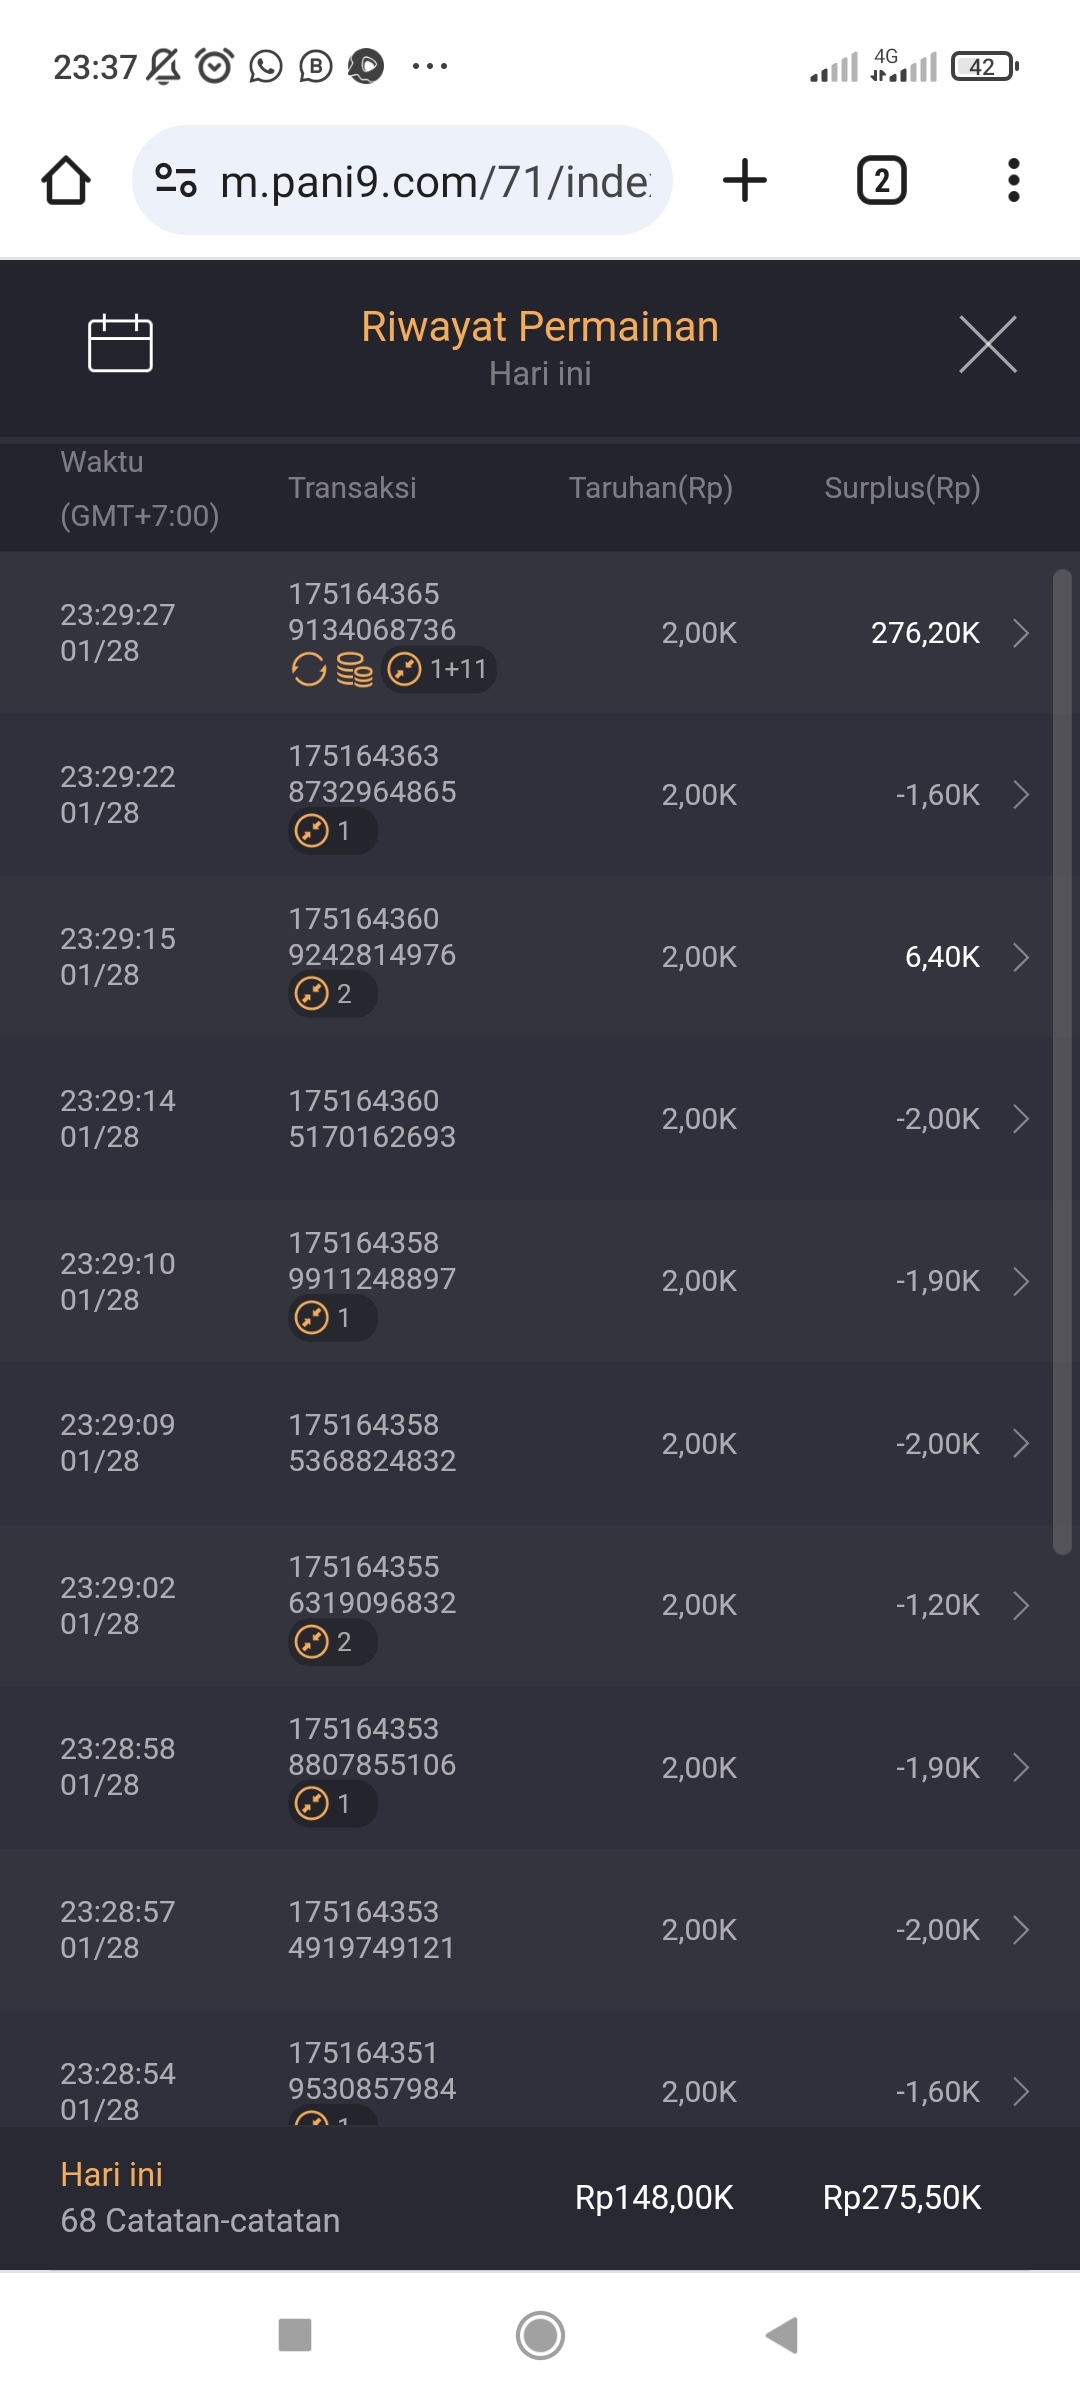Tap the free spin 1+11 badge
The width and height of the screenshot is (1080, 2400).
[x=440, y=669]
